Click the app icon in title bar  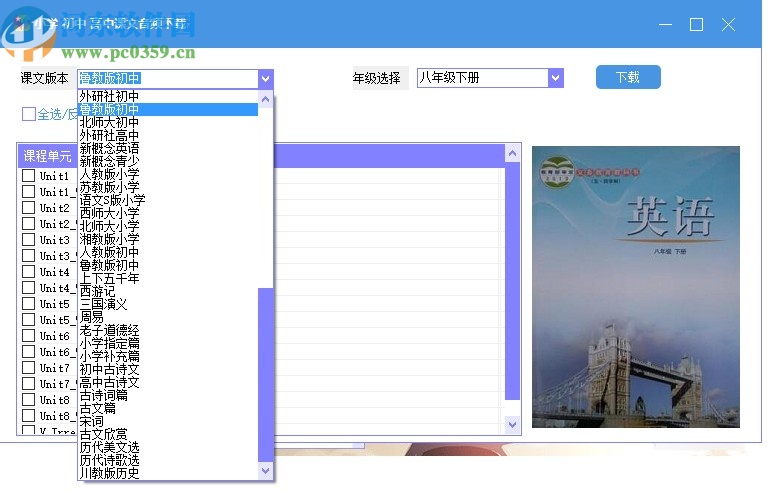click(20, 23)
